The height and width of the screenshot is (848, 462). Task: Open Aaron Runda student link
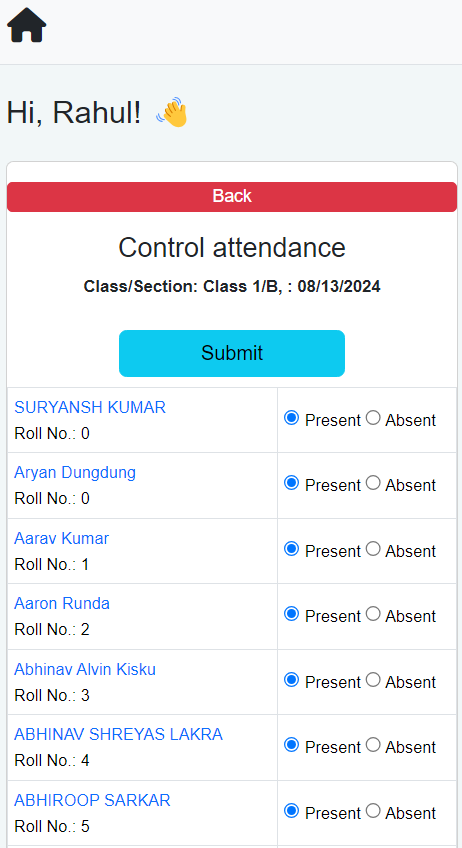[x=62, y=604]
